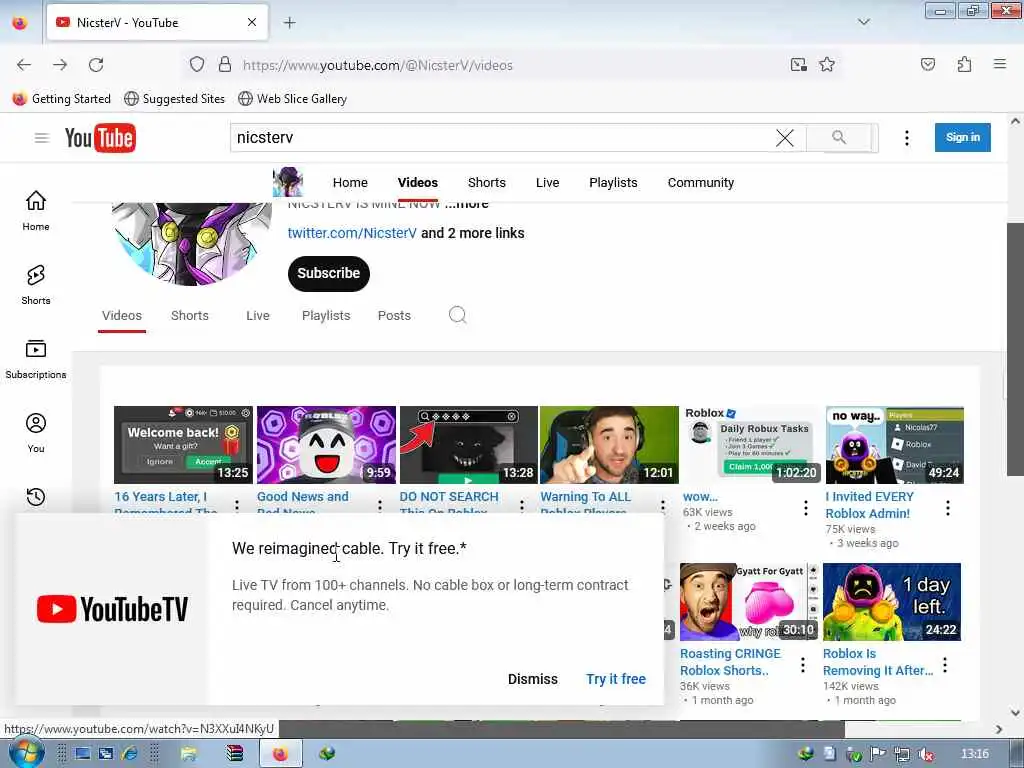This screenshot has height=768, width=1024.
Task: Open the taskbar volume icon
Action: 926,754
